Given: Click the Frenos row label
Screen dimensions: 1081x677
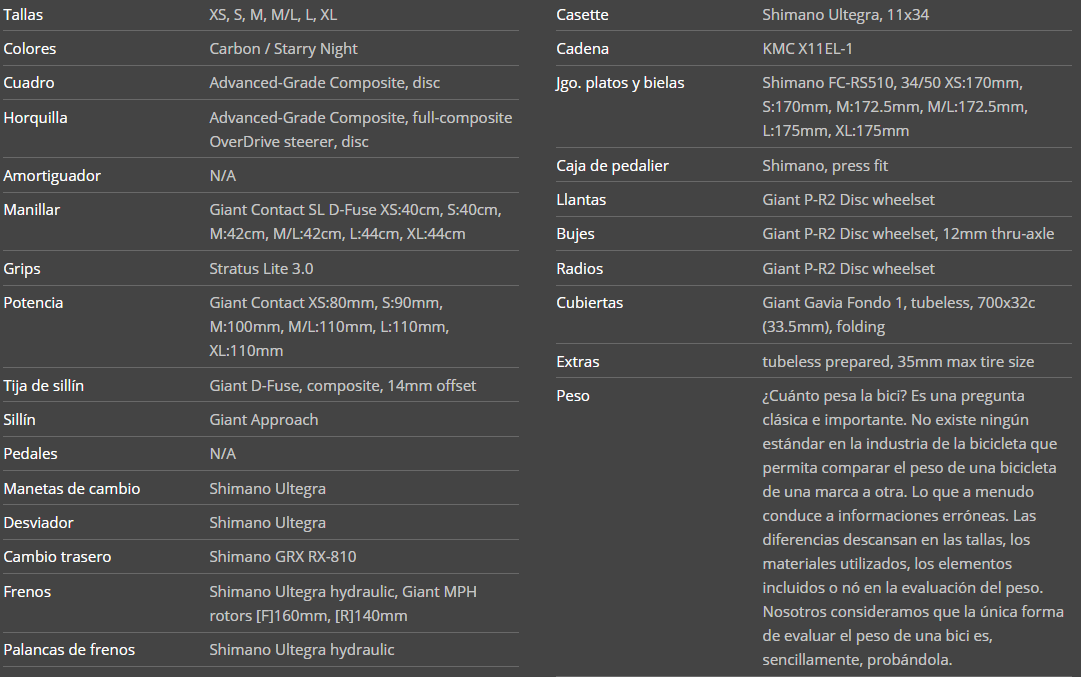Looking at the screenshot, I should tap(27, 592).
